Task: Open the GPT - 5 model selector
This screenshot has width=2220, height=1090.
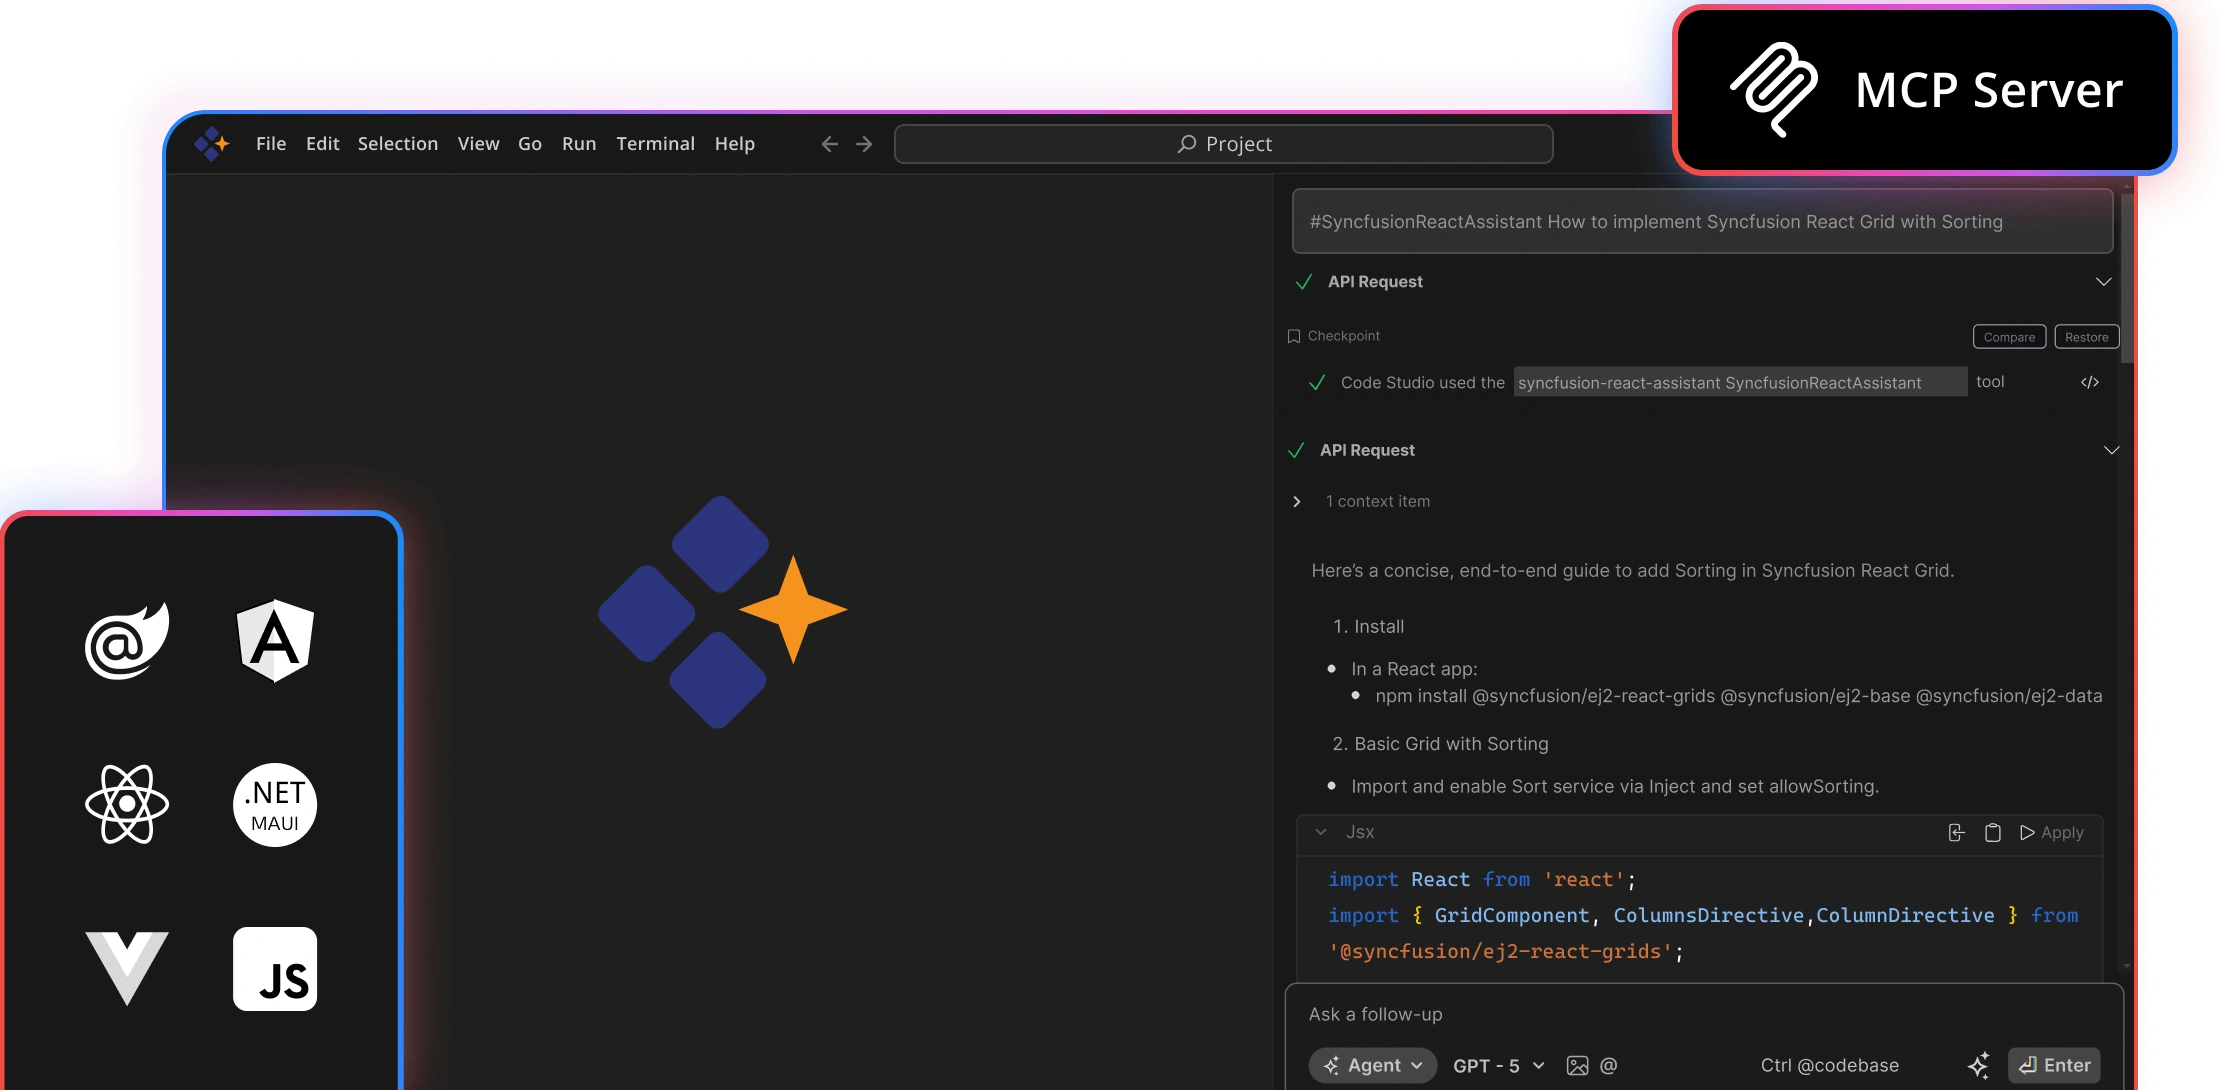Action: pyautogui.click(x=1498, y=1066)
